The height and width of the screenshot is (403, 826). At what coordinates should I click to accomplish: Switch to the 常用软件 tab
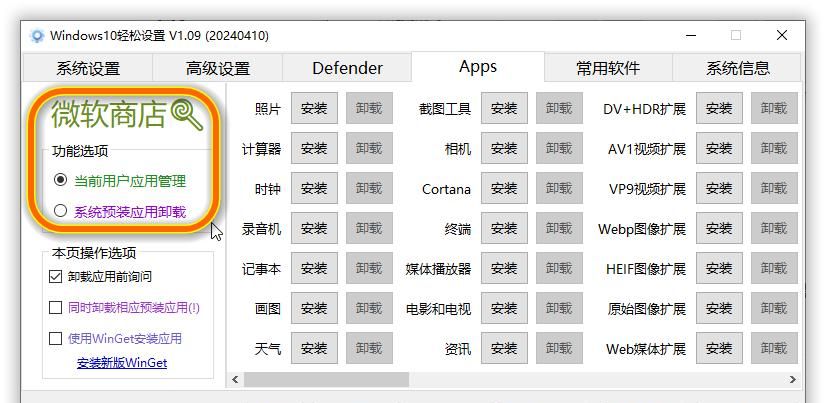click(608, 68)
